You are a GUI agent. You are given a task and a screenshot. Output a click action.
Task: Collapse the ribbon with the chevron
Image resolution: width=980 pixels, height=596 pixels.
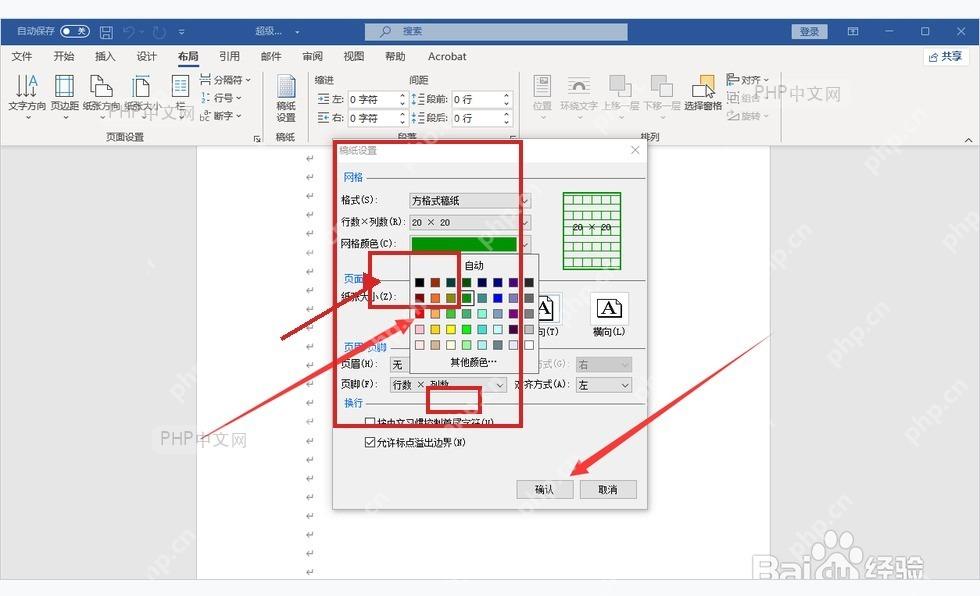tap(968, 140)
